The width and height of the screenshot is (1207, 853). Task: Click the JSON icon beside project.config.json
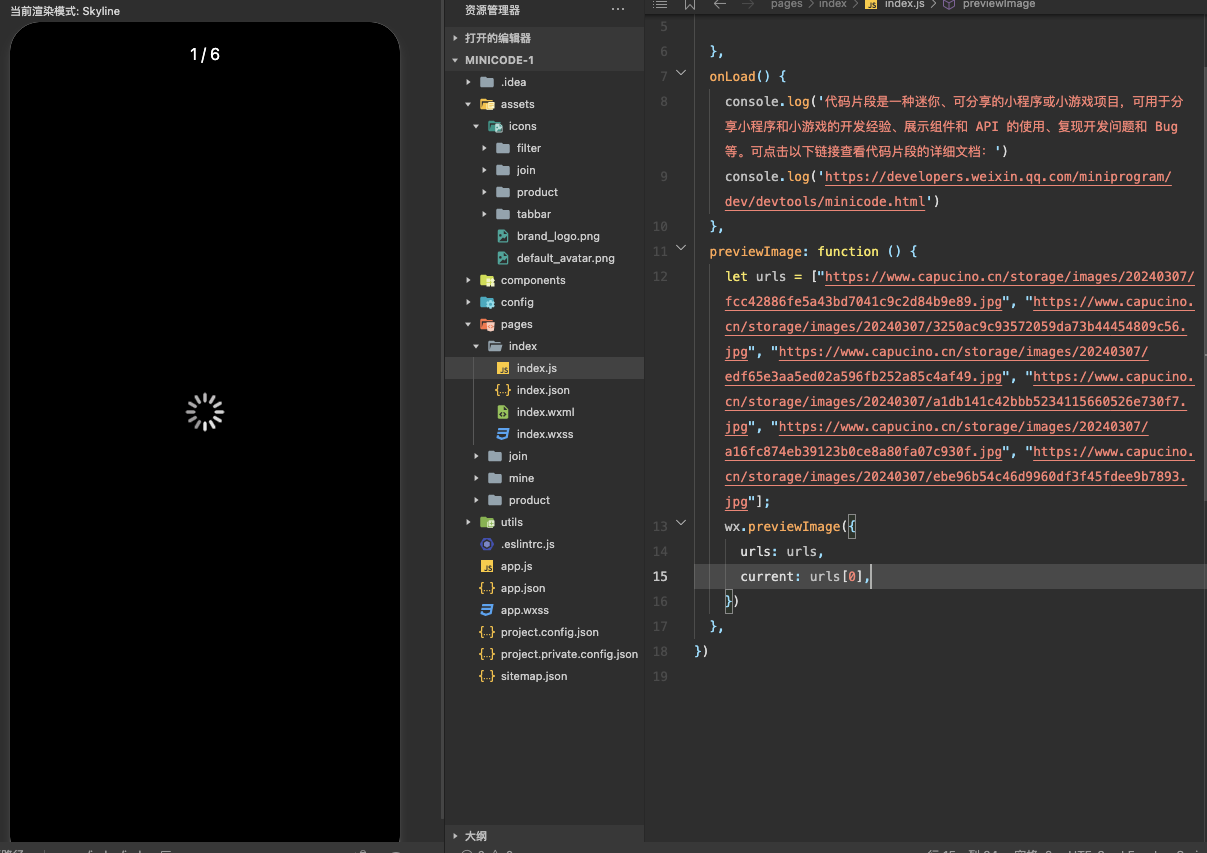[x=487, y=632]
